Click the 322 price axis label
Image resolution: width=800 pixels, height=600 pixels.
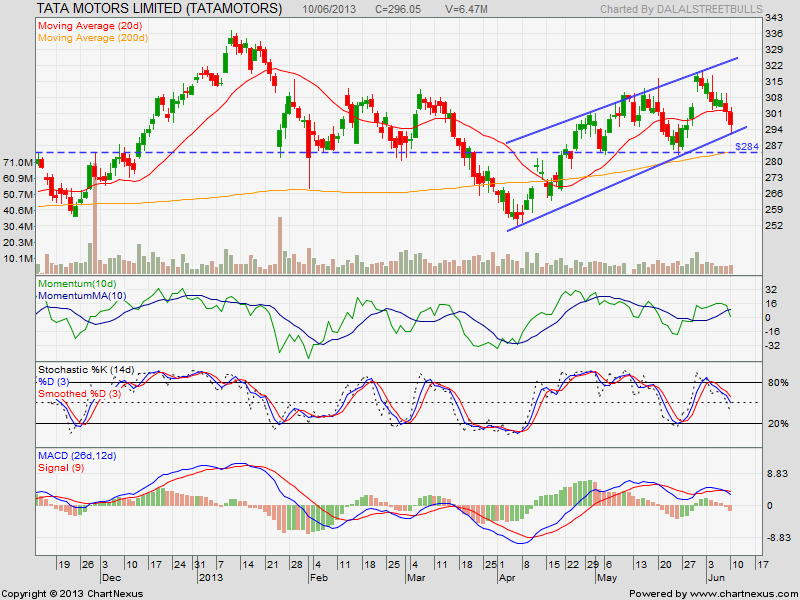pos(774,66)
